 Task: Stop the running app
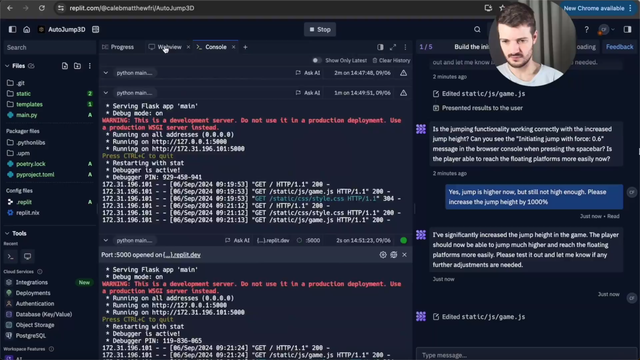pos(320,29)
